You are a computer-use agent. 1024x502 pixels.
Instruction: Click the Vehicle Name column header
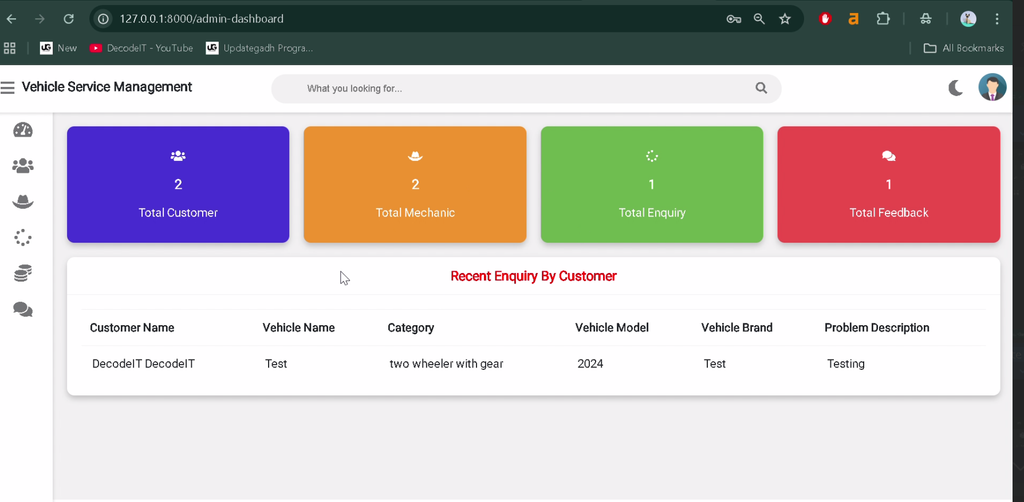click(298, 328)
